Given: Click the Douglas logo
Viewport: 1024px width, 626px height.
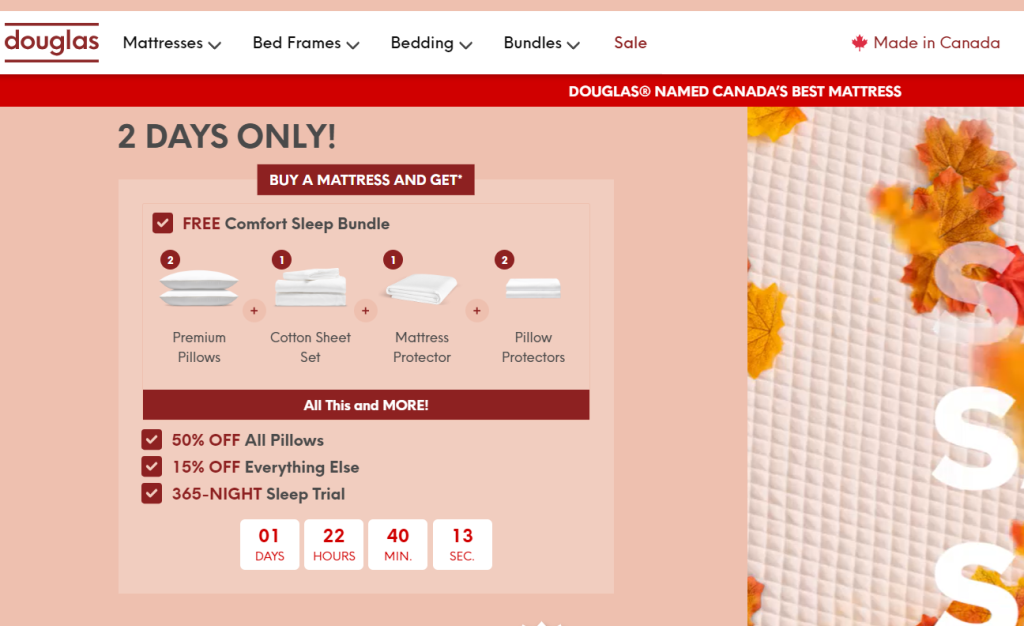Looking at the screenshot, I should pos(52,42).
